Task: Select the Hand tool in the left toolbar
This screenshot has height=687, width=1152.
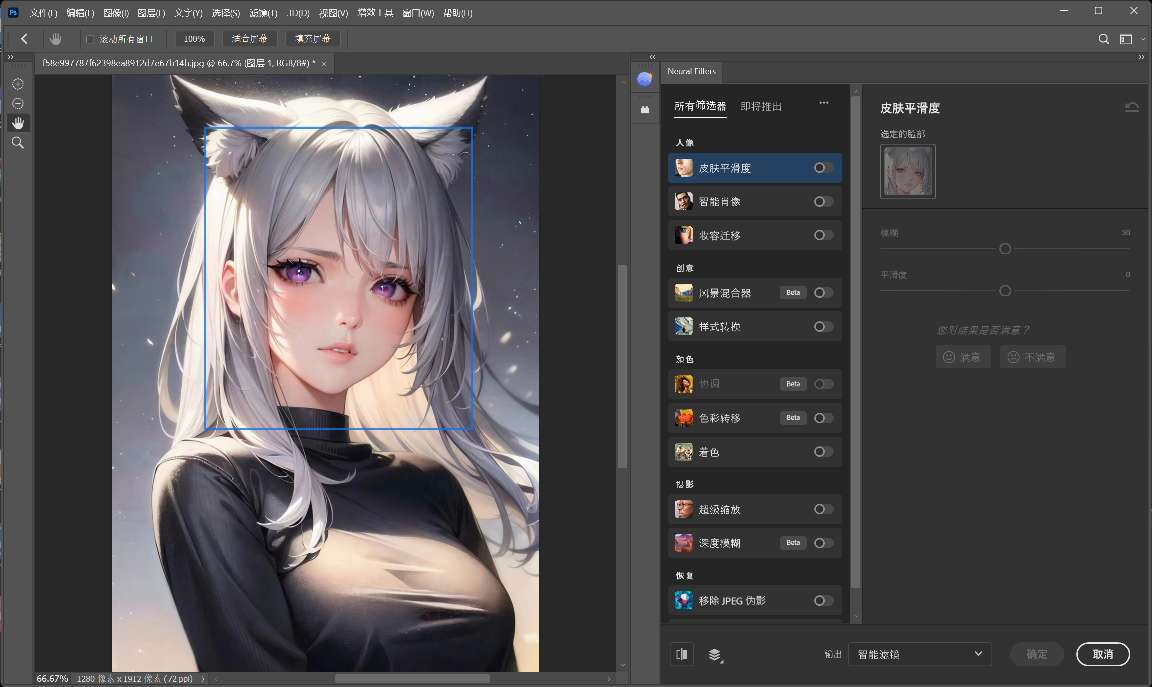Action: coord(17,122)
